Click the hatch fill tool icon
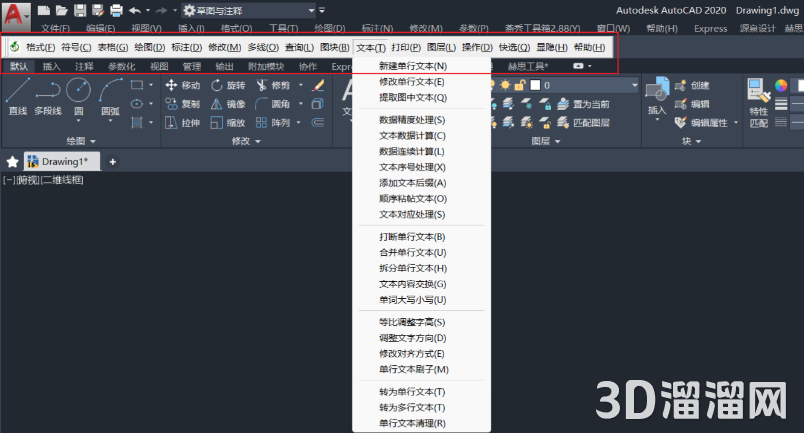804x433 pixels. 137,123
